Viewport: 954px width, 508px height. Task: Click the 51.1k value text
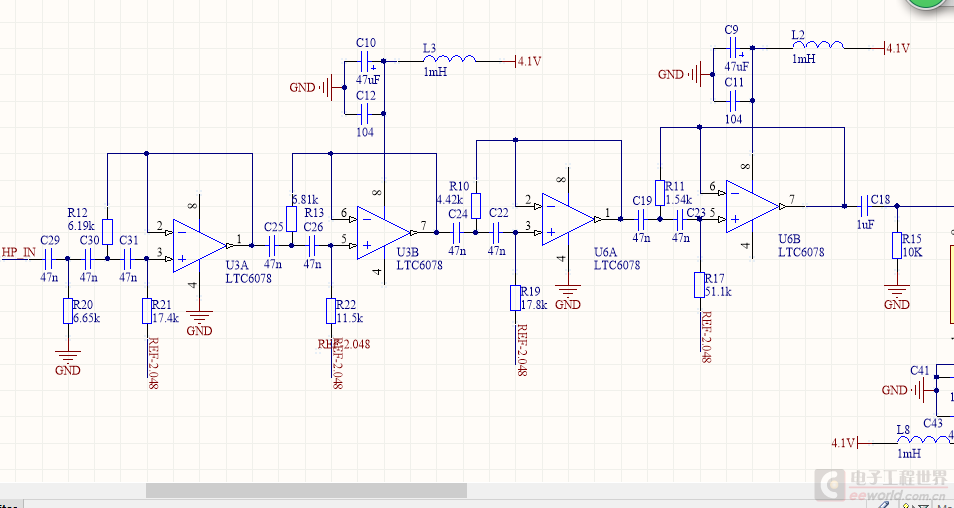(719, 292)
